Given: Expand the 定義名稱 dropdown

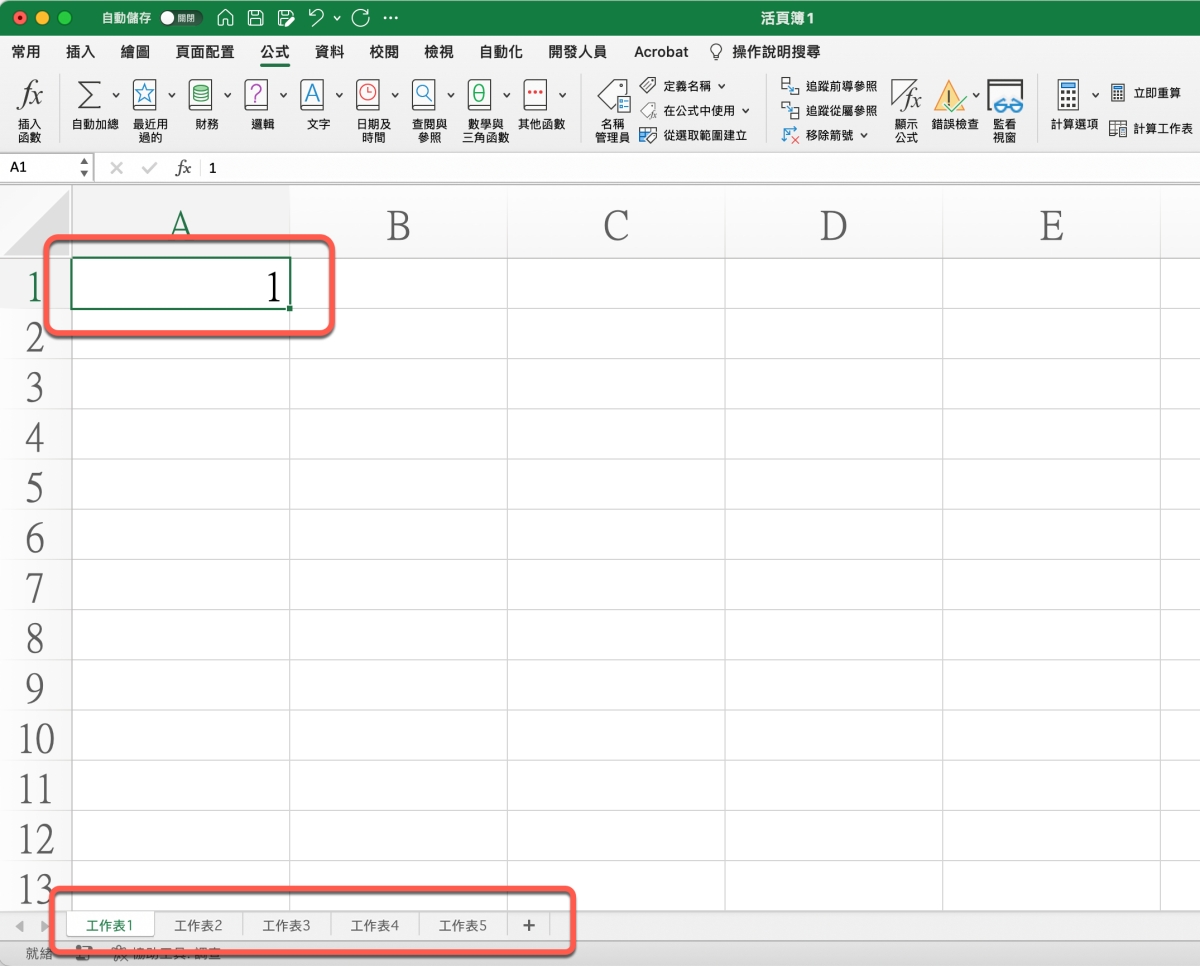Looking at the screenshot, I should [x=722, y=87].
